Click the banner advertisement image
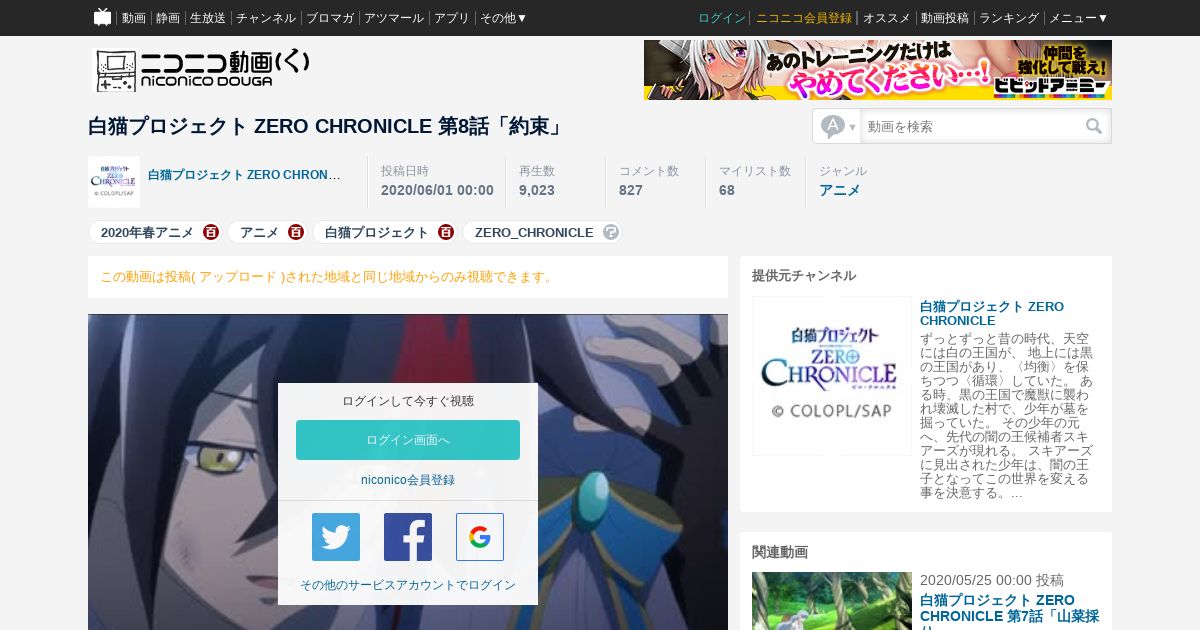The width and height of the screenshot is (1200, 630). click(x=878, y=70)
